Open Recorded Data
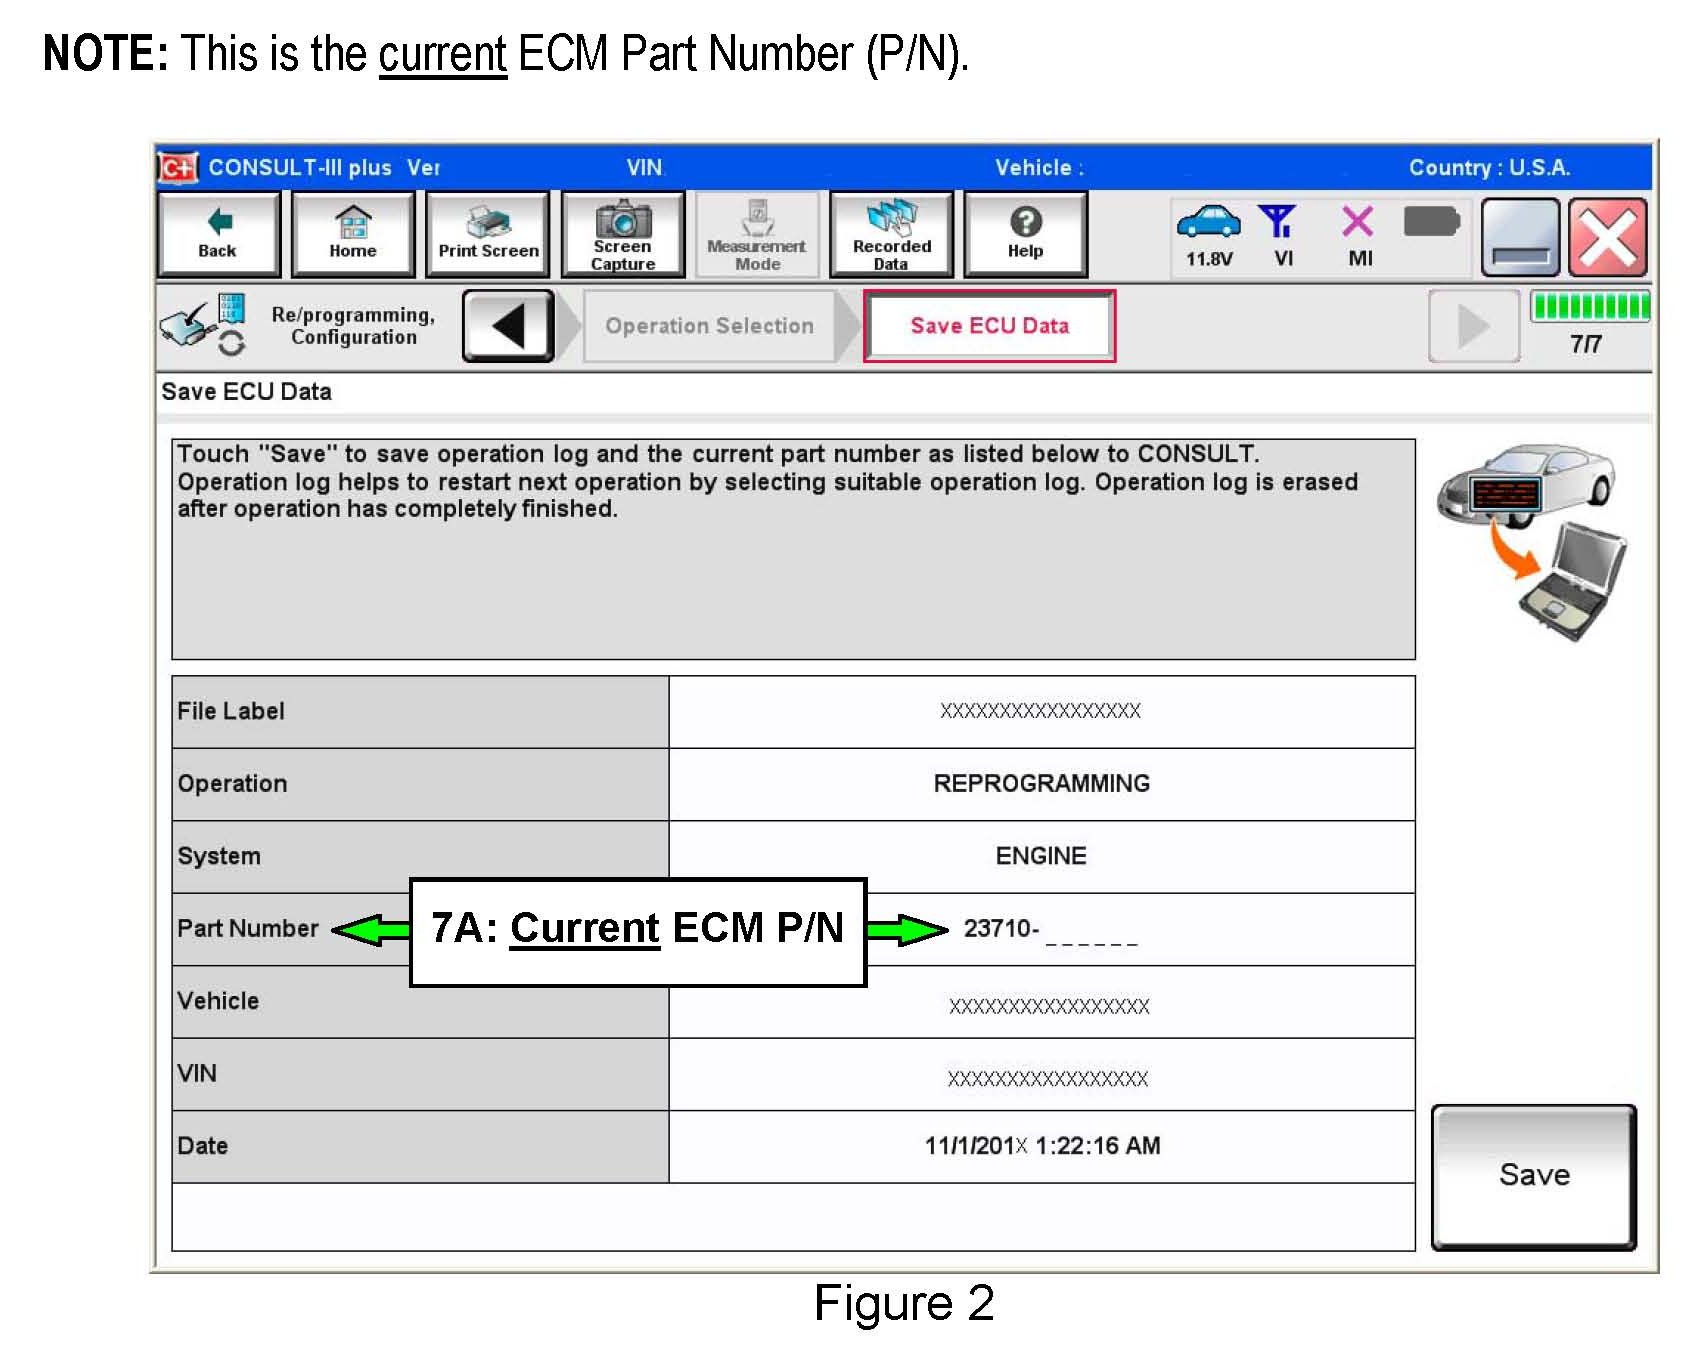 tap(891, 234)
